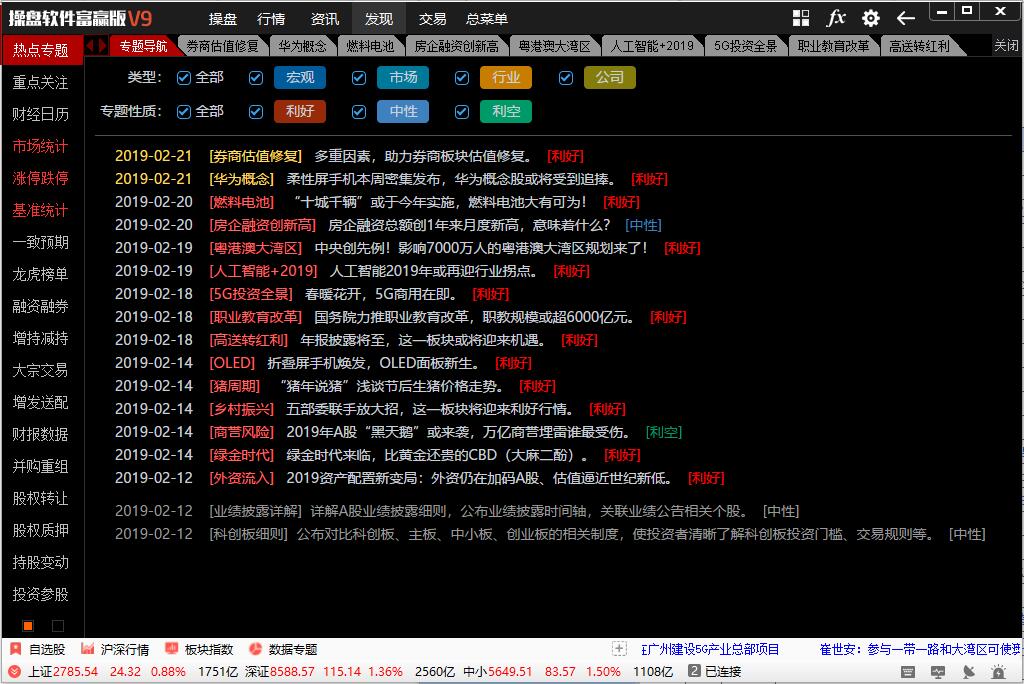
Task: Open the four-square grid layout icon
Action: 801,18
